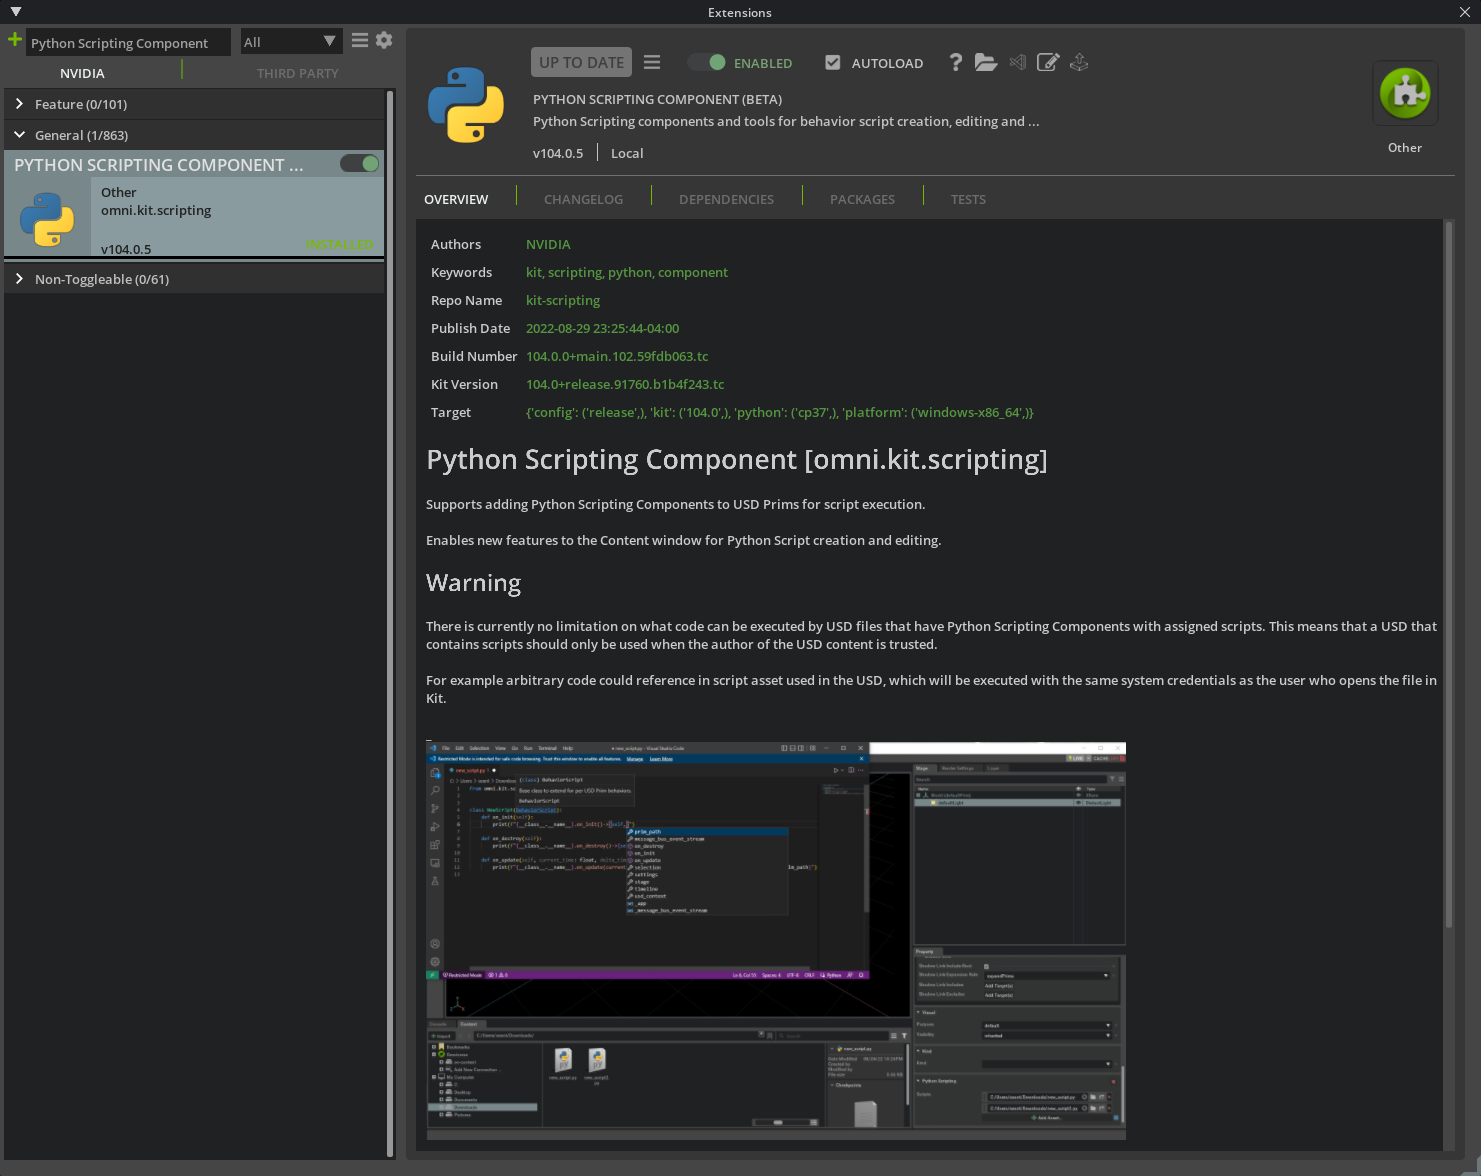The image size is (1481, 1176).
Task: Click the extension search input field
Action: pyautogui.click(x=127, y=43)
